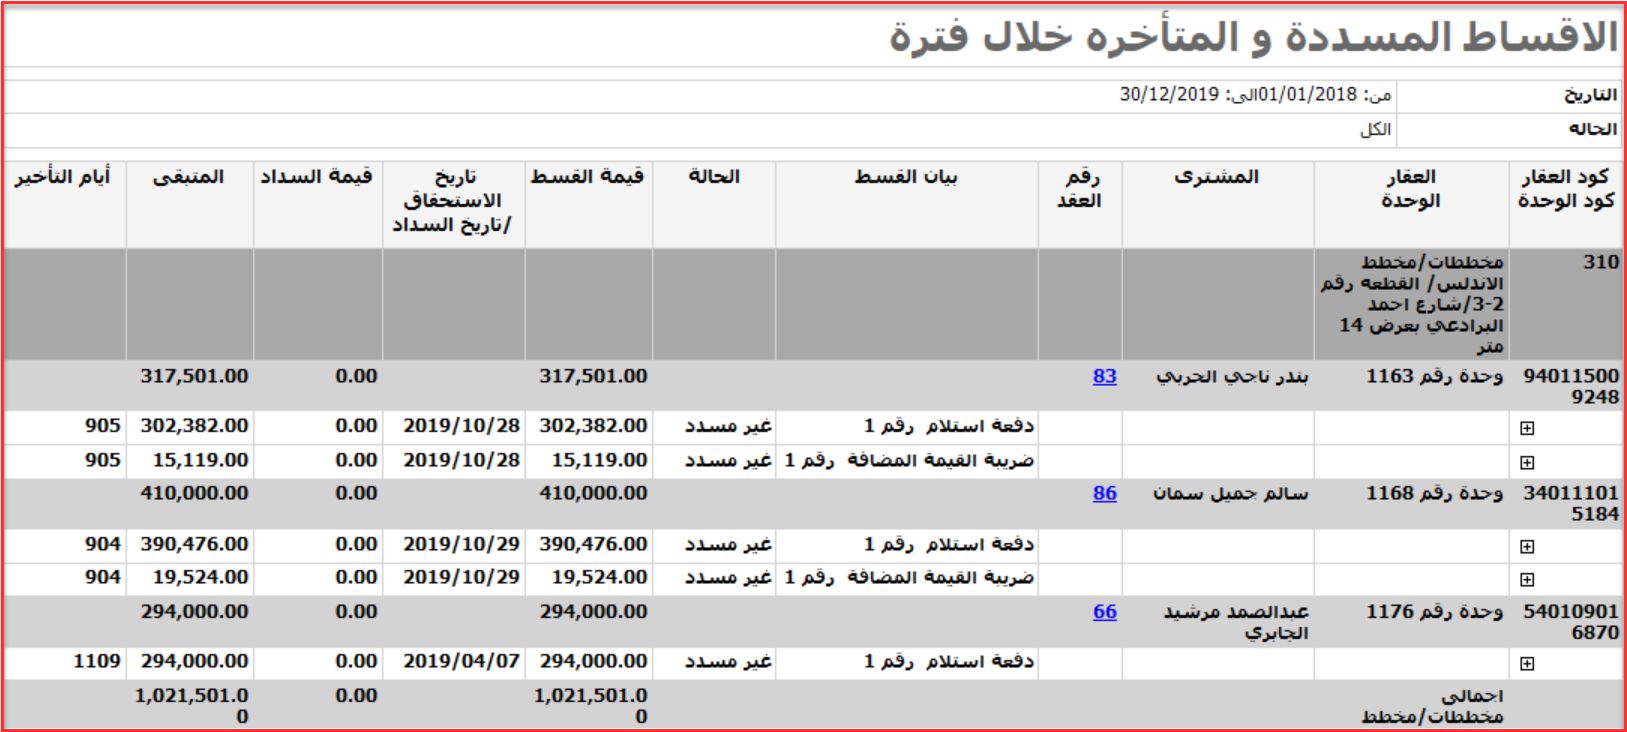The image size is (1627, 732).
Task: Click due date 2019/04/07
Action: click(461, 661)
